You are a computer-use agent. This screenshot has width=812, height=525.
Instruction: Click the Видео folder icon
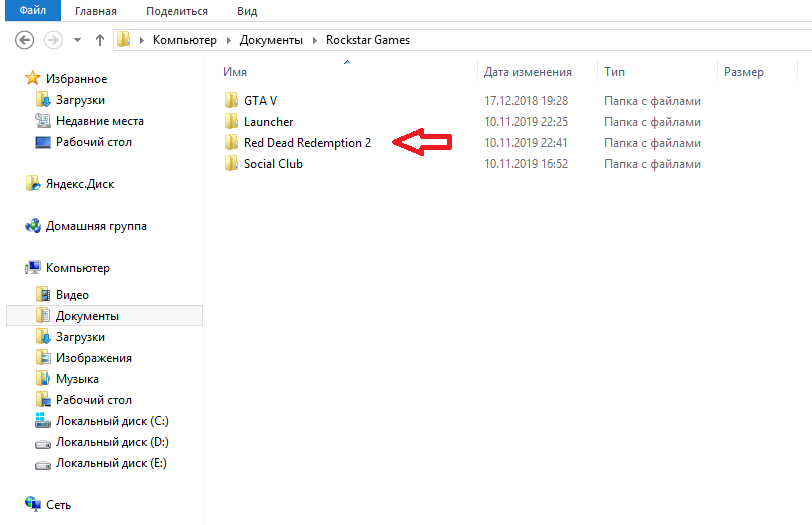coord(42,294)
